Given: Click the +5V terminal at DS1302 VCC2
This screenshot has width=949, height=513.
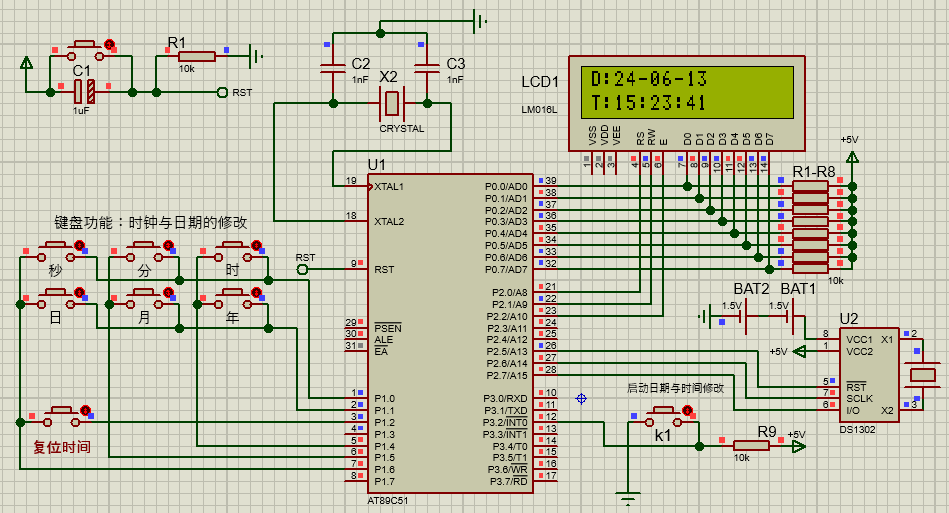Looking at the screenshot, I should click(800, 351).
